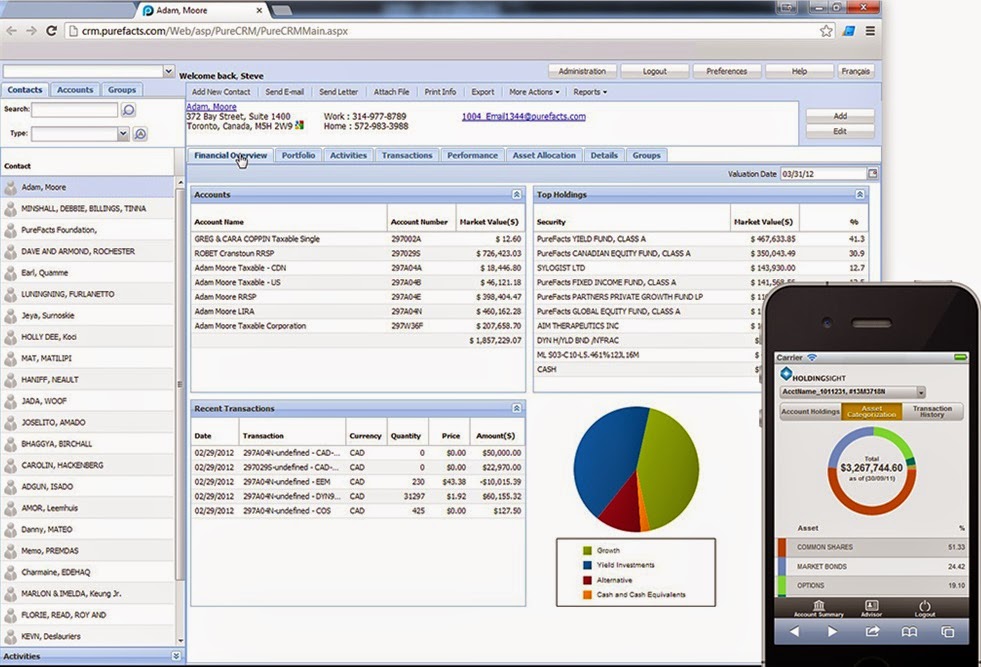Click the search magnifier icon beside Search field
This screenshot has height=667, width=981.
pos(128,110)
